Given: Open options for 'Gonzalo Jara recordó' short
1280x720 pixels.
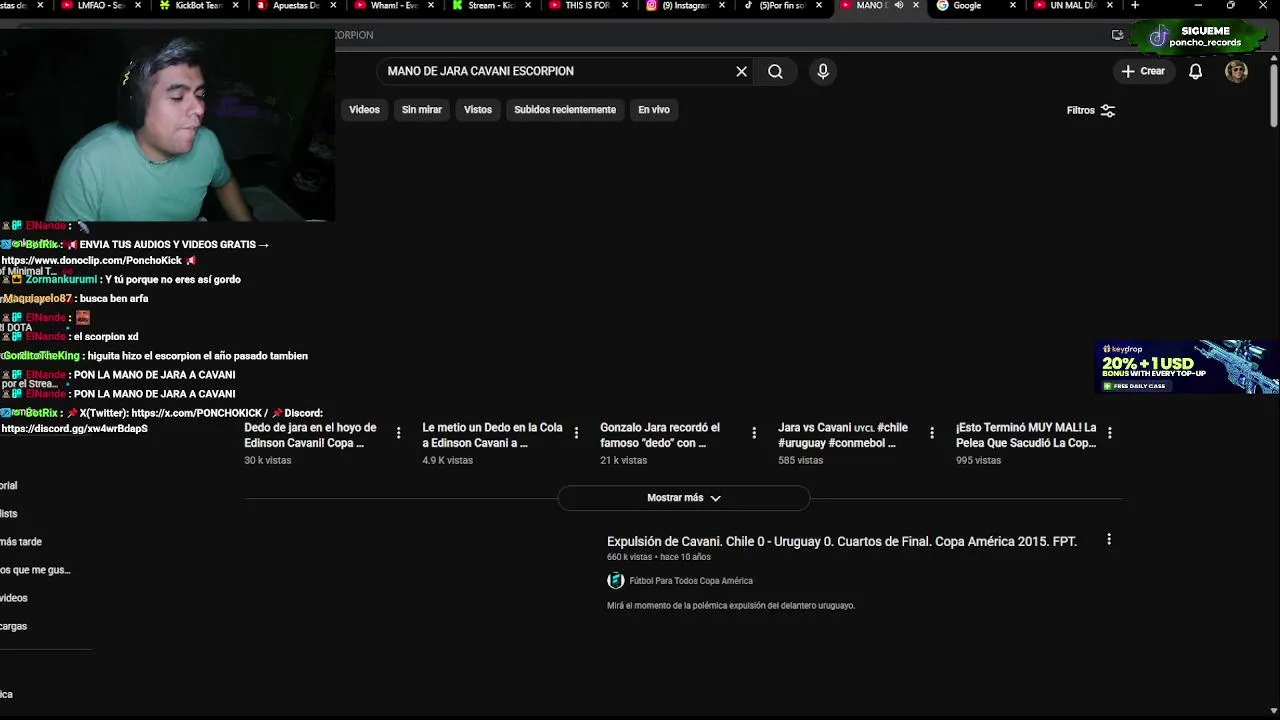Looking at the screenshot, I should [754, 433].
